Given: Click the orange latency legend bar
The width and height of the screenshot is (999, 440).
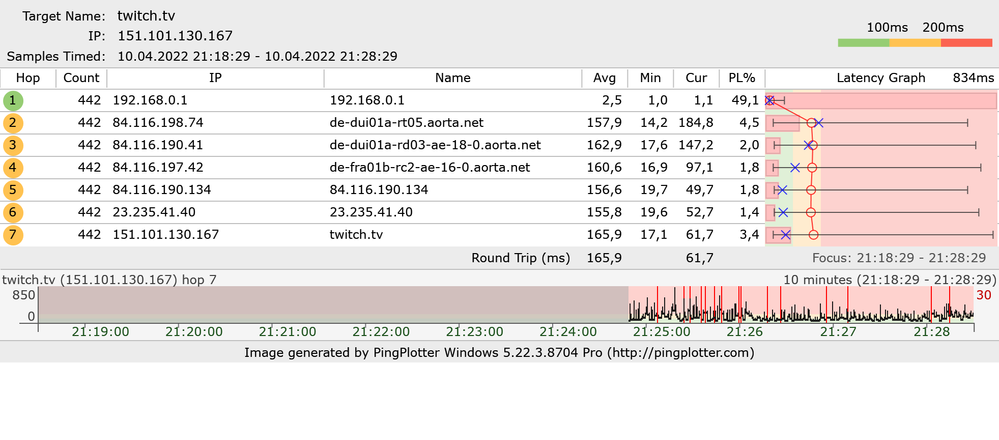Looking at the screenshot, I should tap(915, 43).
